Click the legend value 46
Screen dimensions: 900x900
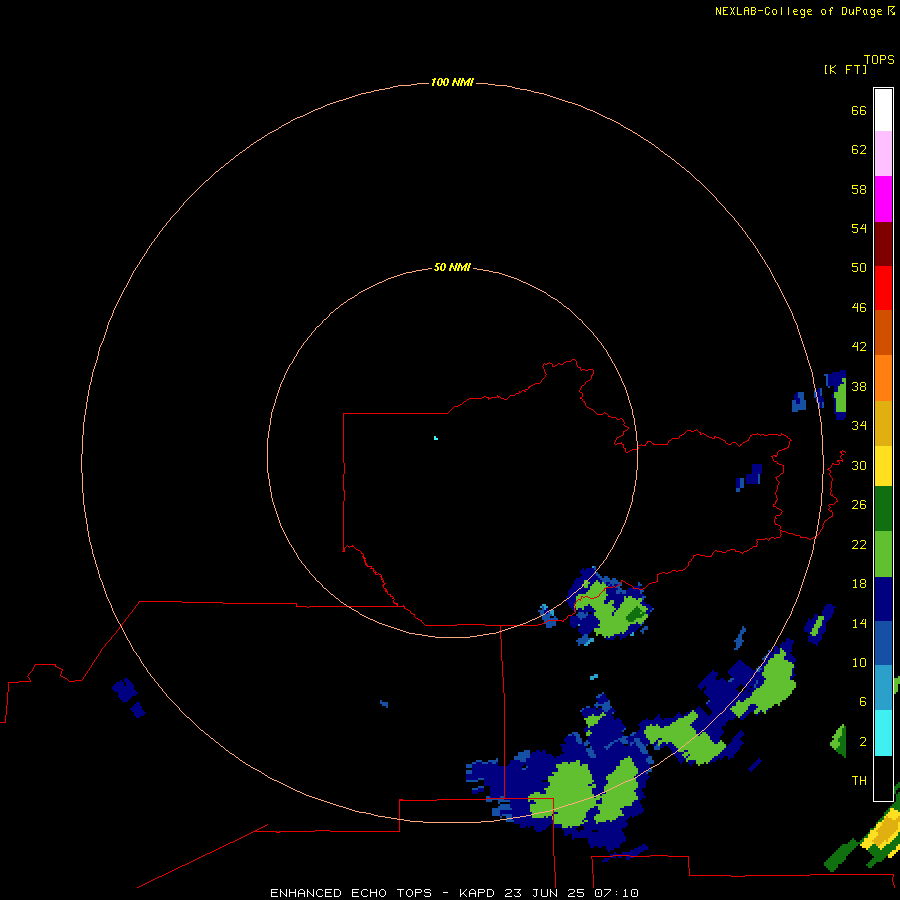(859, 308)
